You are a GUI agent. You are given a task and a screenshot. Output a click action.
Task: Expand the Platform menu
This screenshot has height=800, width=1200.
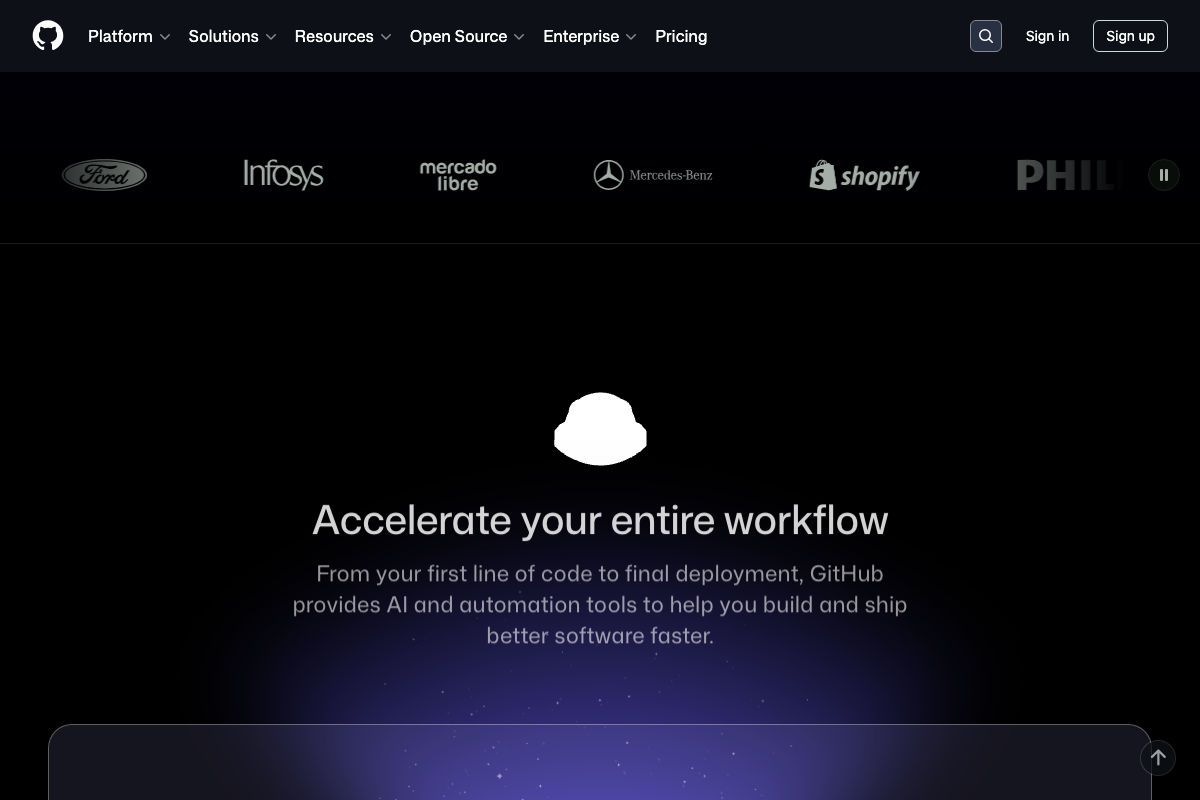coord(129,36)
